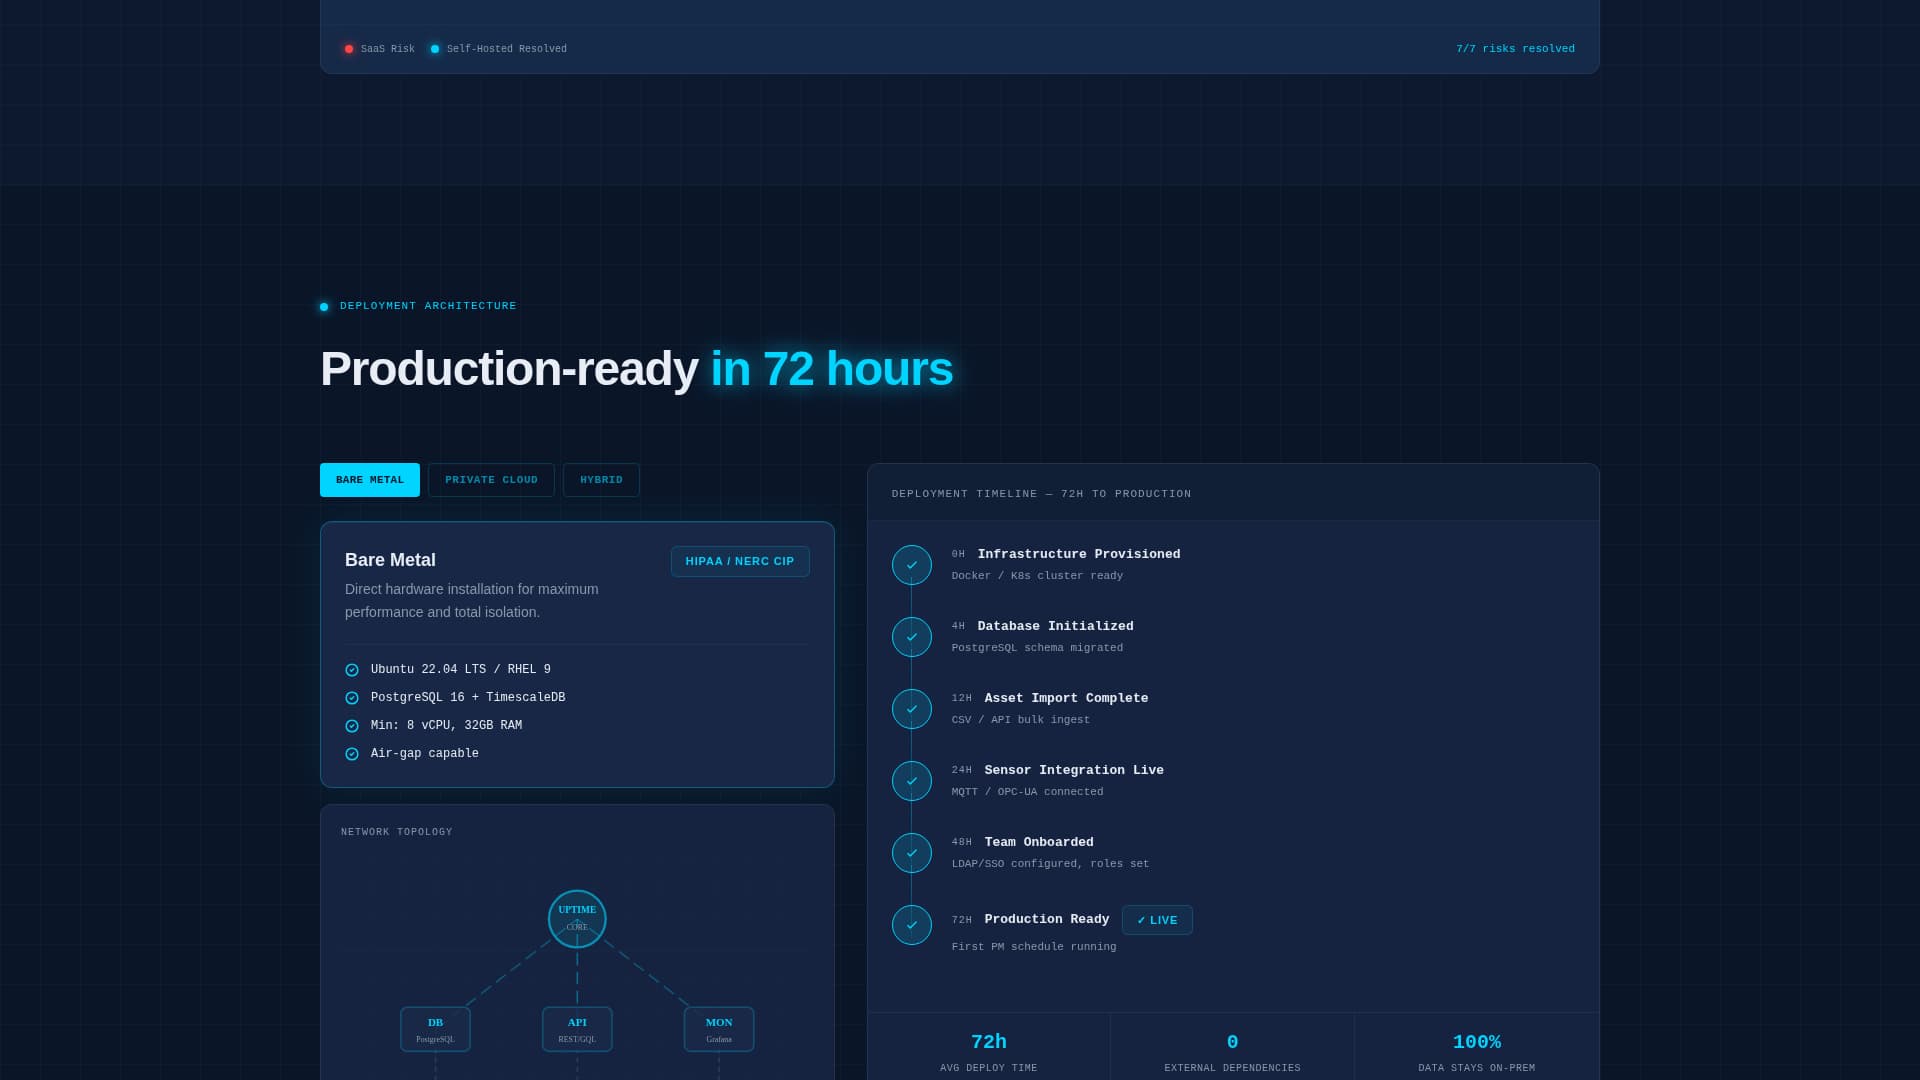Click the Infrastructure Provisioned checkmark circle
The height and width of the screenshot is (1080, 1920).
912,565
